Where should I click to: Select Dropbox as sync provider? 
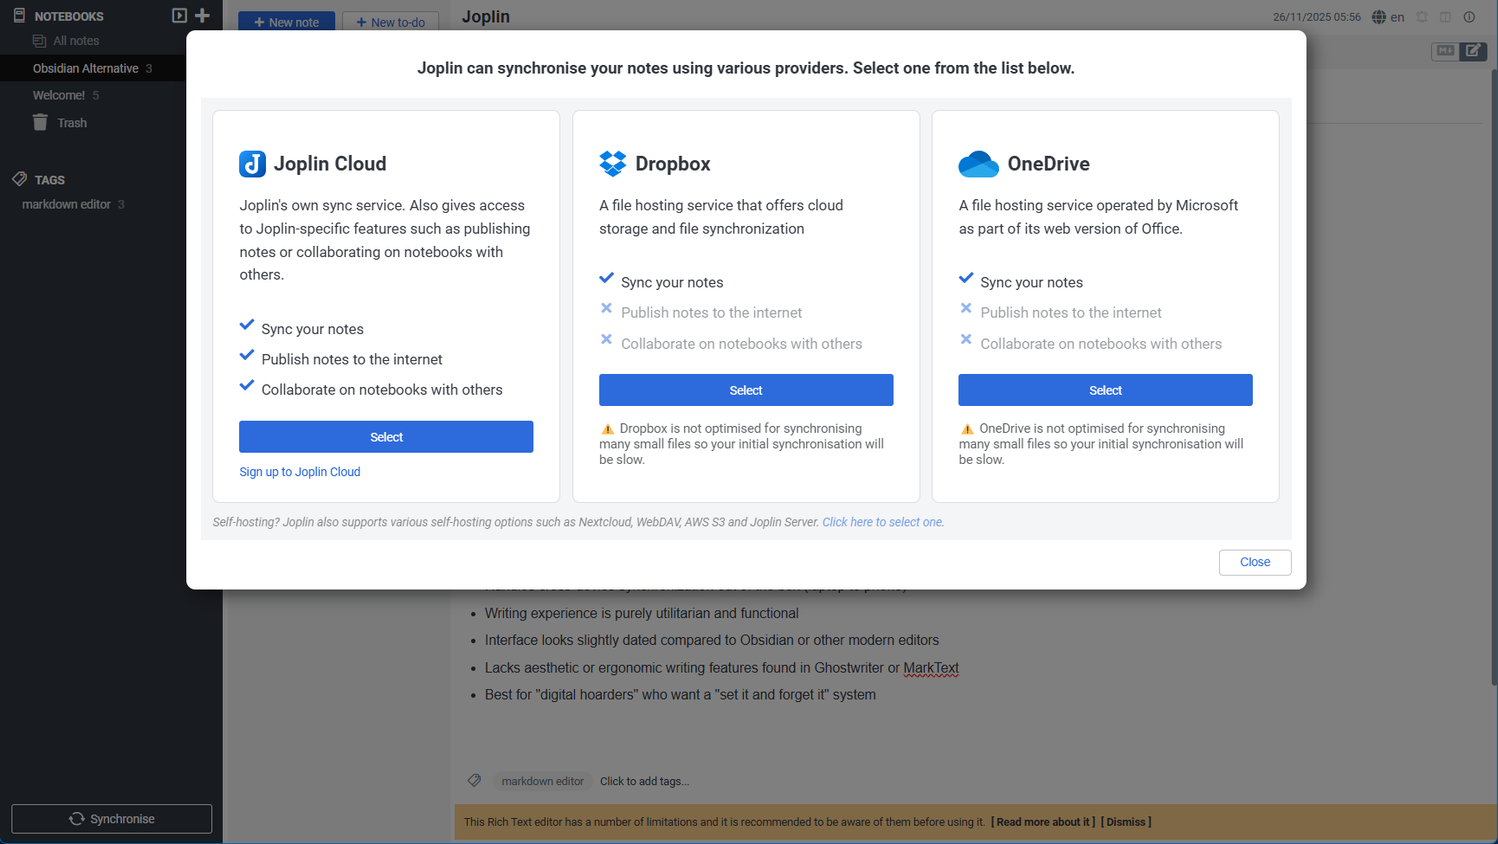[746, 390]
